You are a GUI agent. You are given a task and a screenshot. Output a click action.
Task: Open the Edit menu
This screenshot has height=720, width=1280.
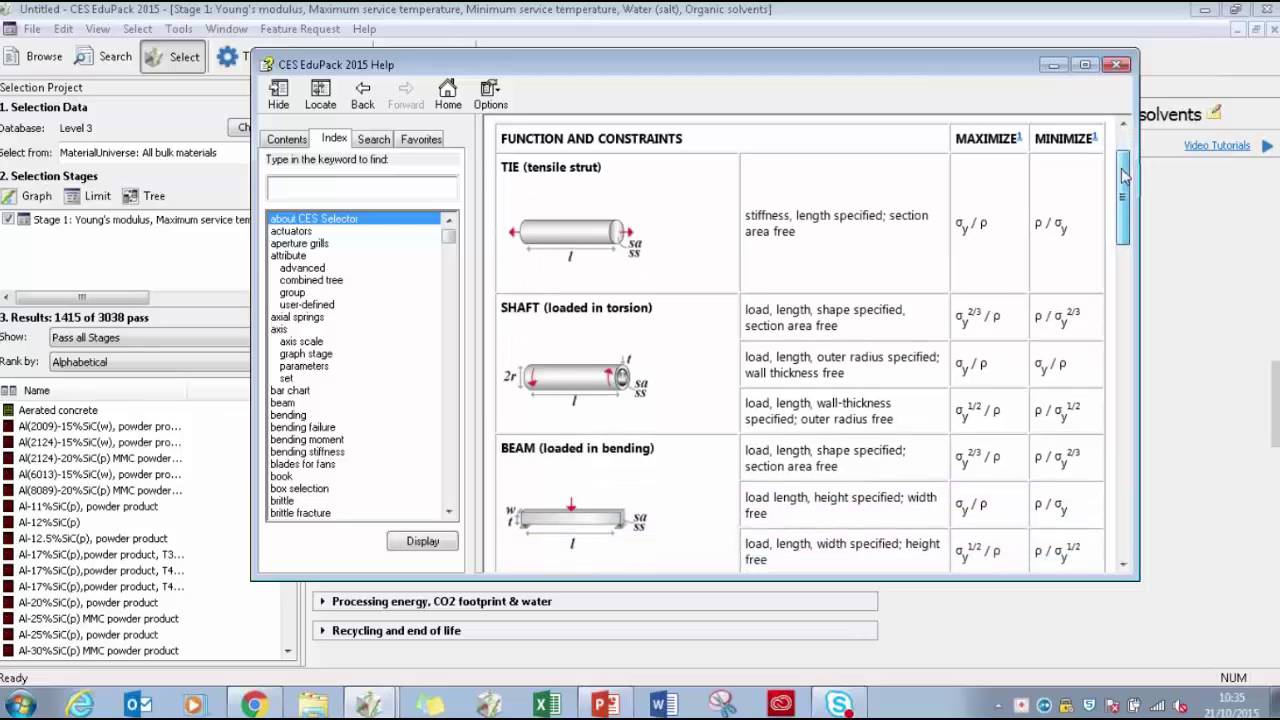63,29
